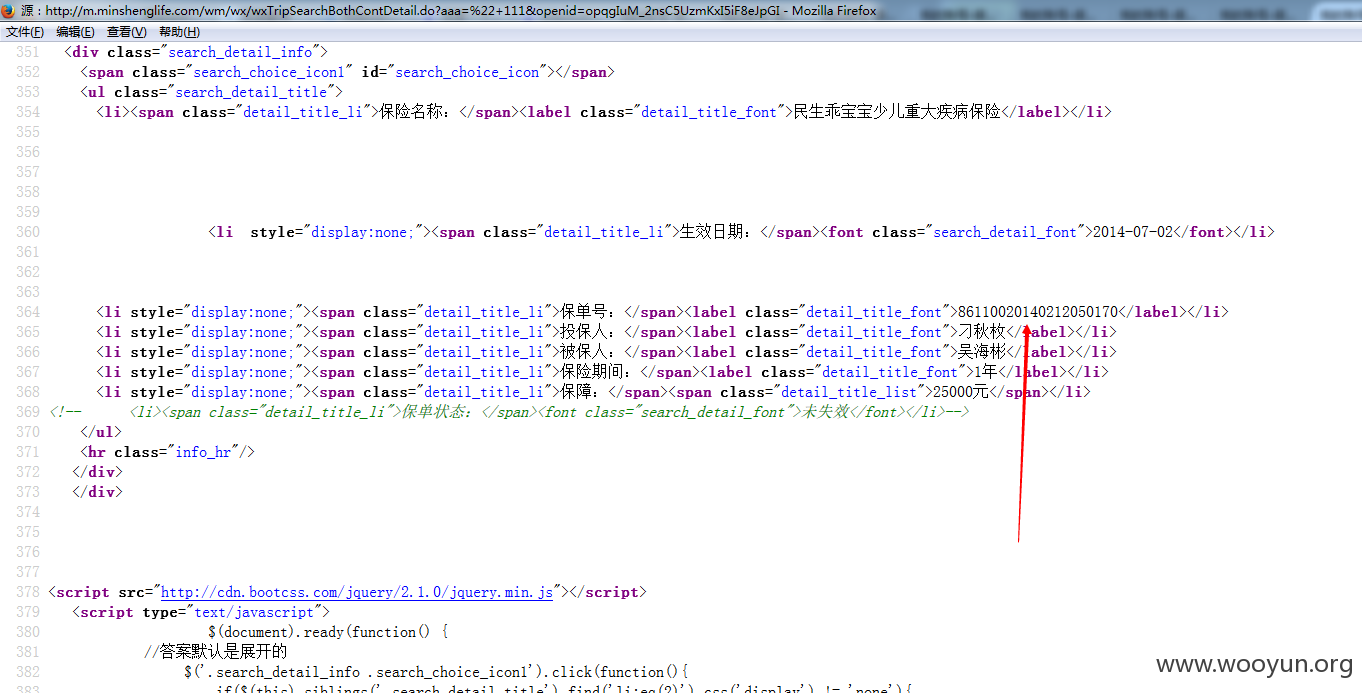This screenshot has width=1362, height=693.
Task: Click line number 364
Action: pos(28,312)
